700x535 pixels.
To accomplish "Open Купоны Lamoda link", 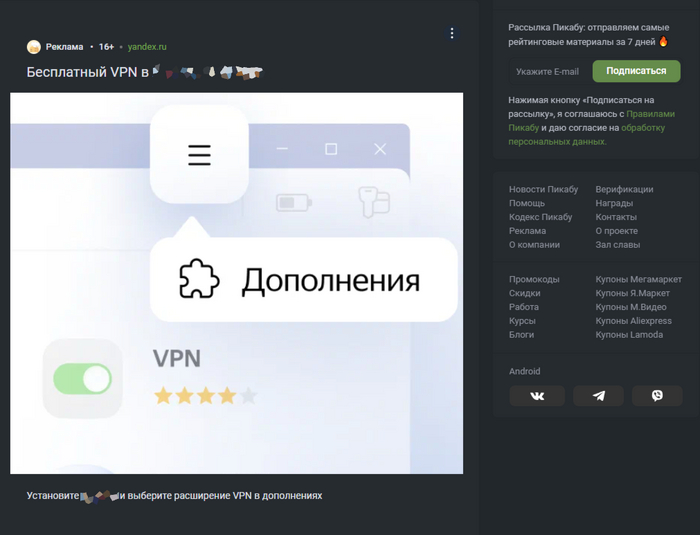I will pyautogui.click(x=629, y=335).
